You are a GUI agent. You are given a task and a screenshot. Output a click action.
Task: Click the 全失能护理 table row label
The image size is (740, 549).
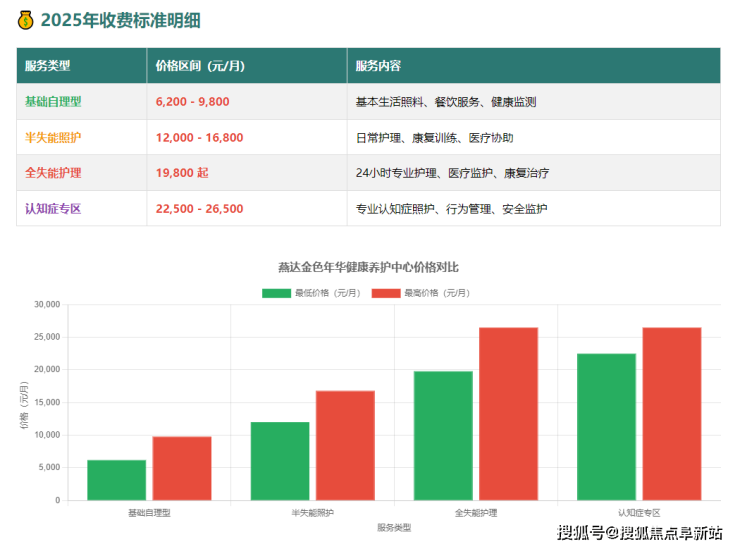pyautogui.click(x=53, y=173)
